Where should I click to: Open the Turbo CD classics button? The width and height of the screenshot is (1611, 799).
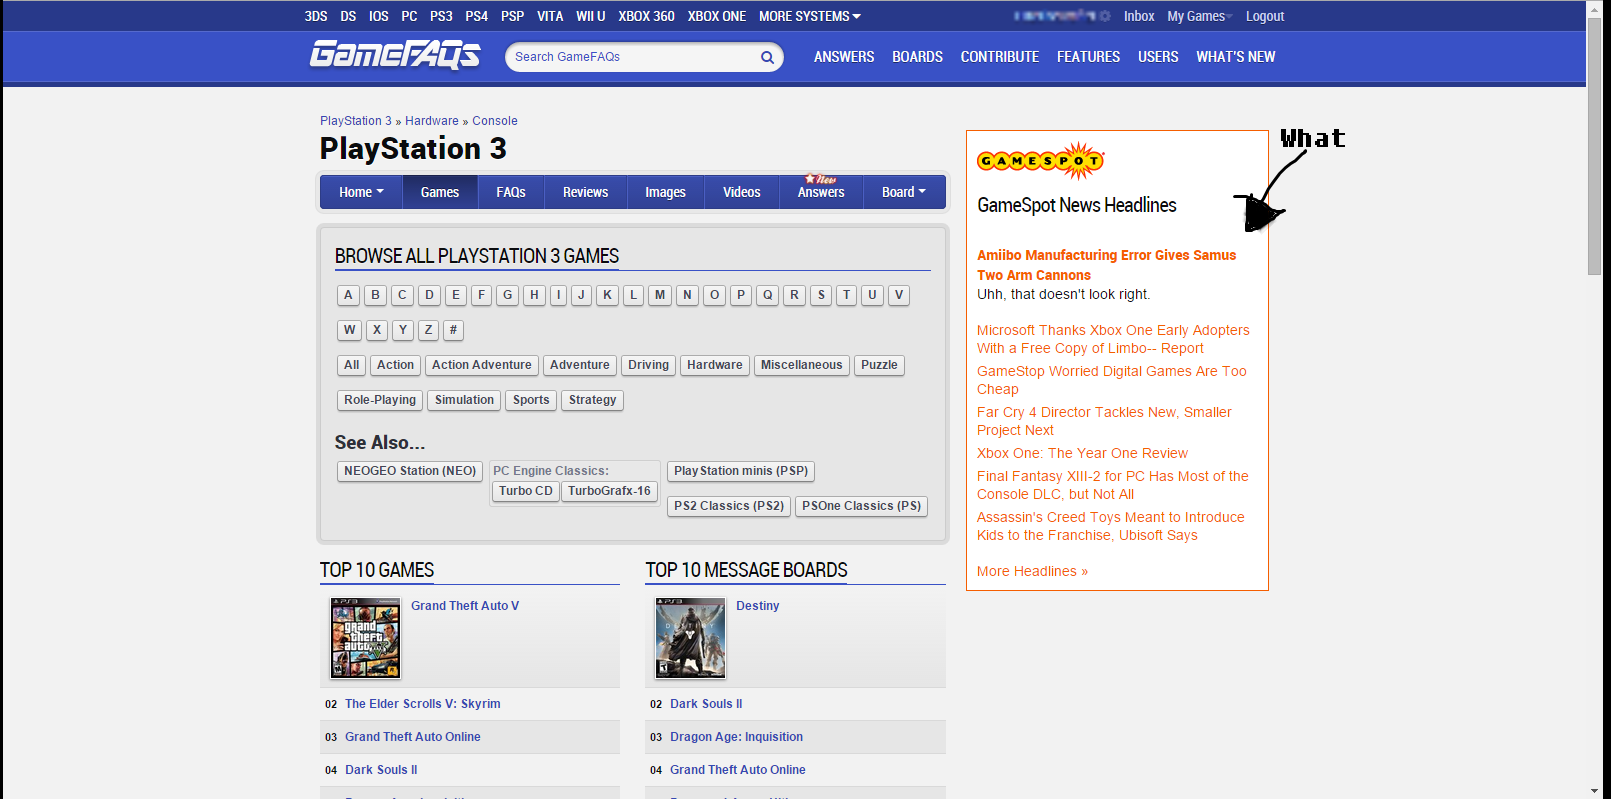[526, 491]
